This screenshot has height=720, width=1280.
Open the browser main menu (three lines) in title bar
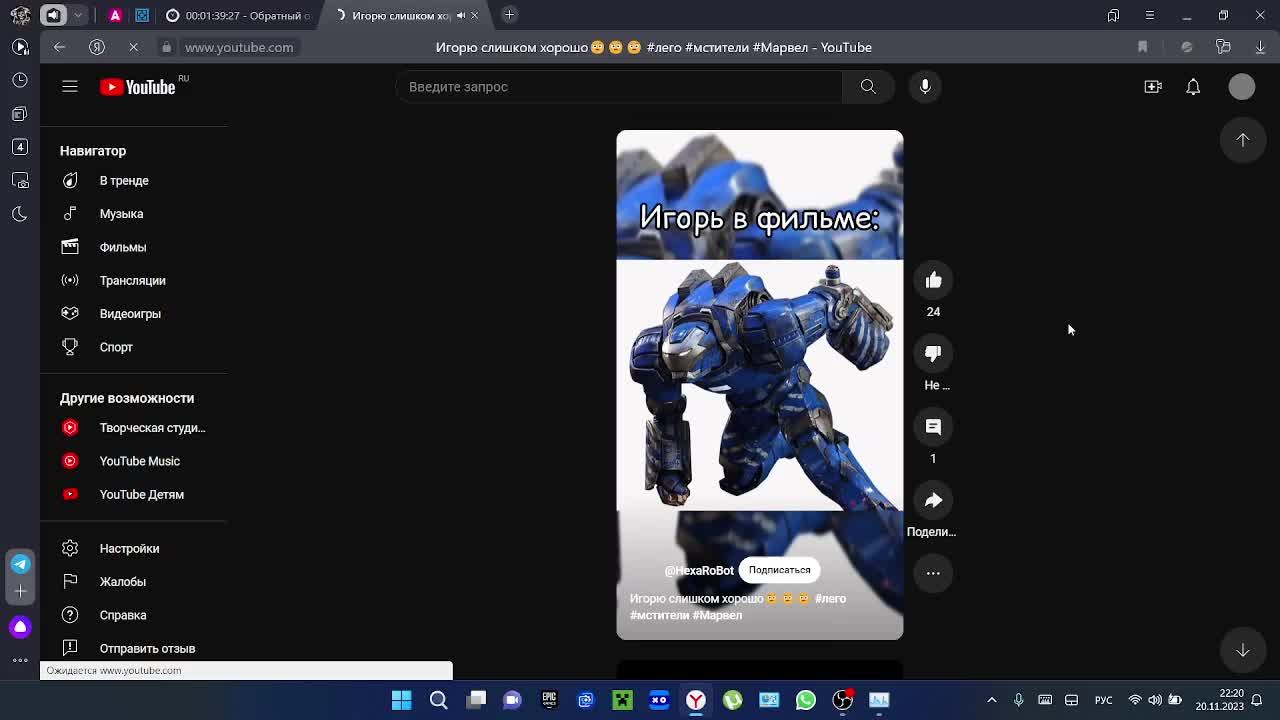1149,15
